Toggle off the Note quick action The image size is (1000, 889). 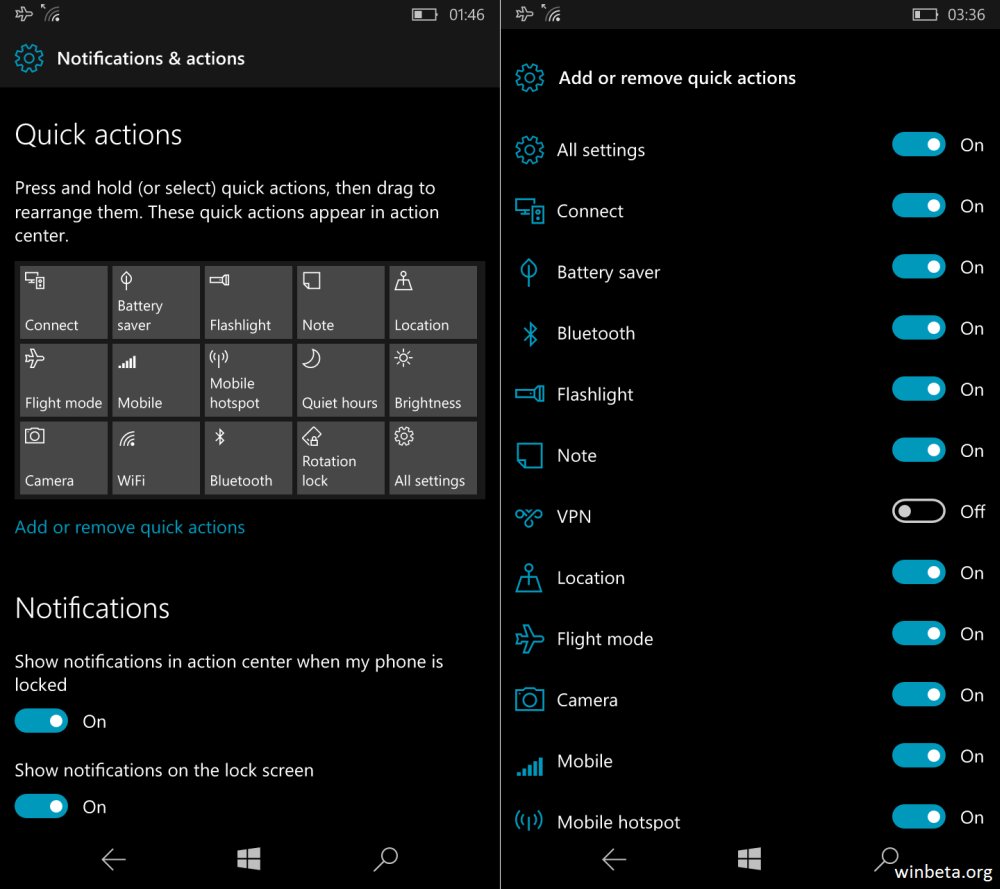(x=918, y=450)
